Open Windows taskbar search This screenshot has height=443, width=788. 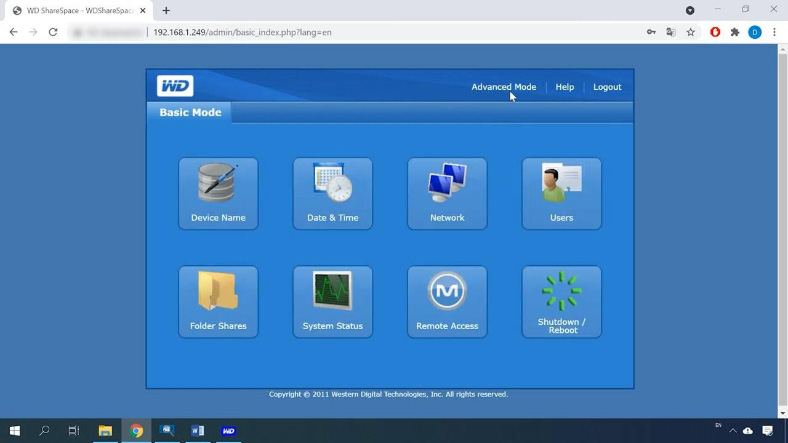[44, 431]
